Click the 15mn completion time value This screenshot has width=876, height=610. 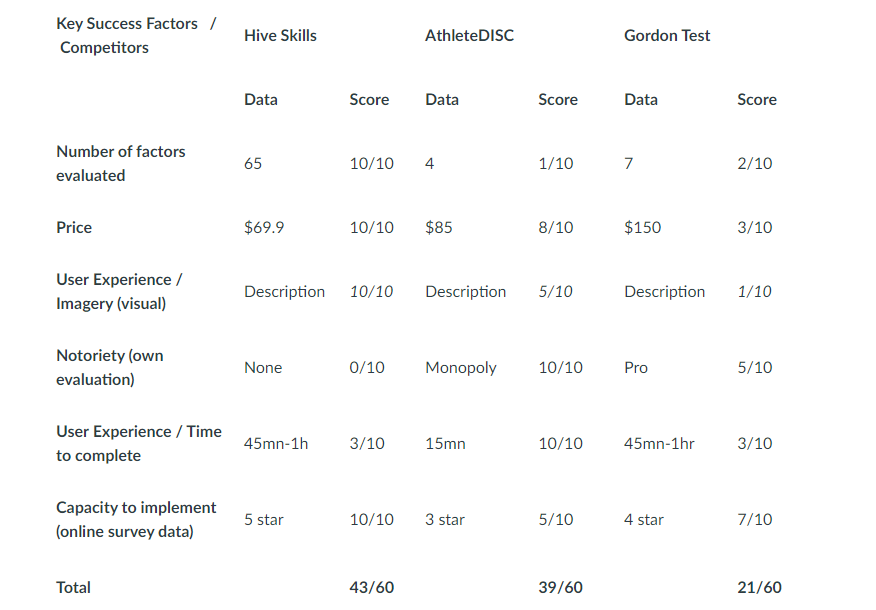point(445,444)
